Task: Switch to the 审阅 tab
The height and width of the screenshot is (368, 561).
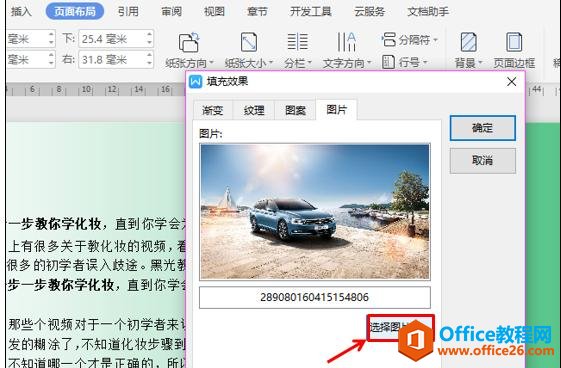Action: (x=171, y=12)
